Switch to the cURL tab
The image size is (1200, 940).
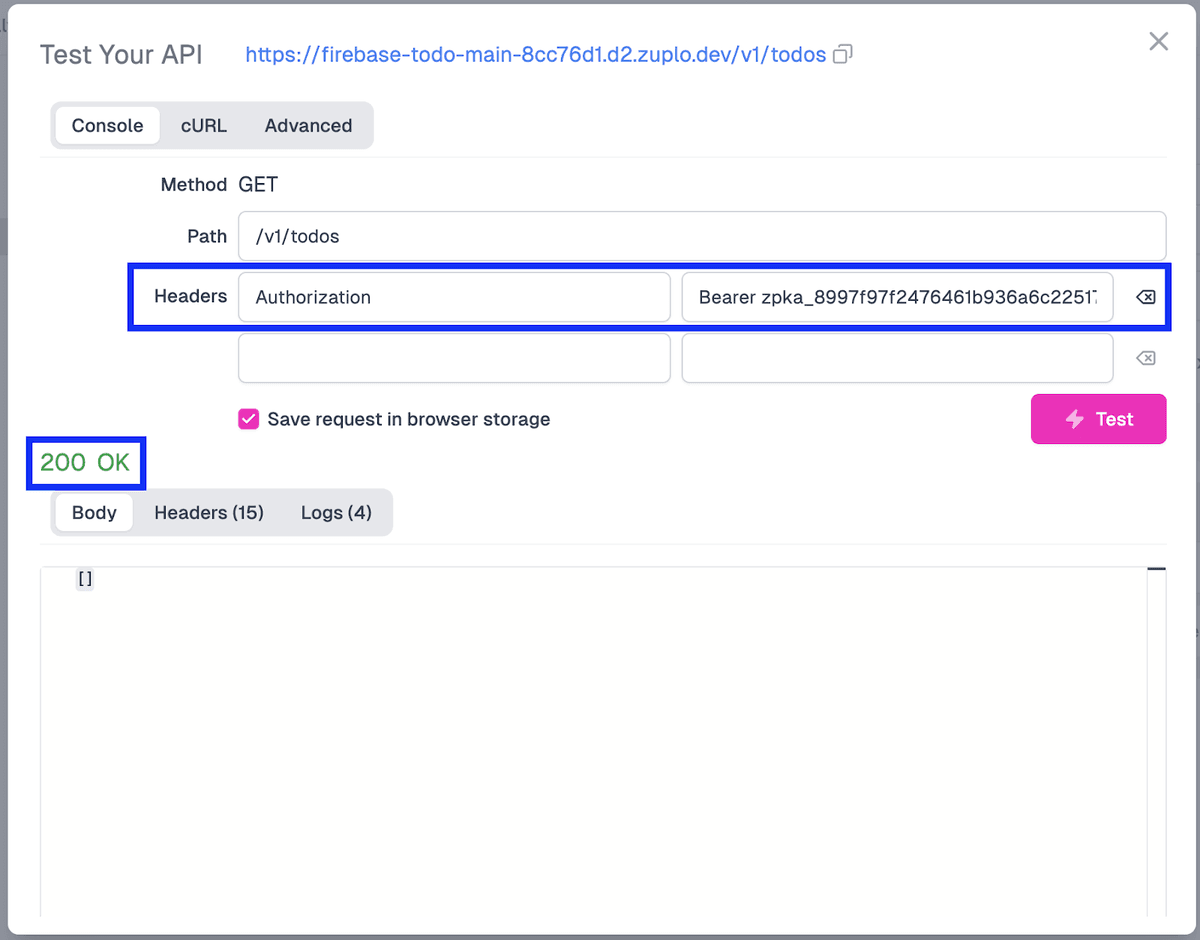[203, 125]
